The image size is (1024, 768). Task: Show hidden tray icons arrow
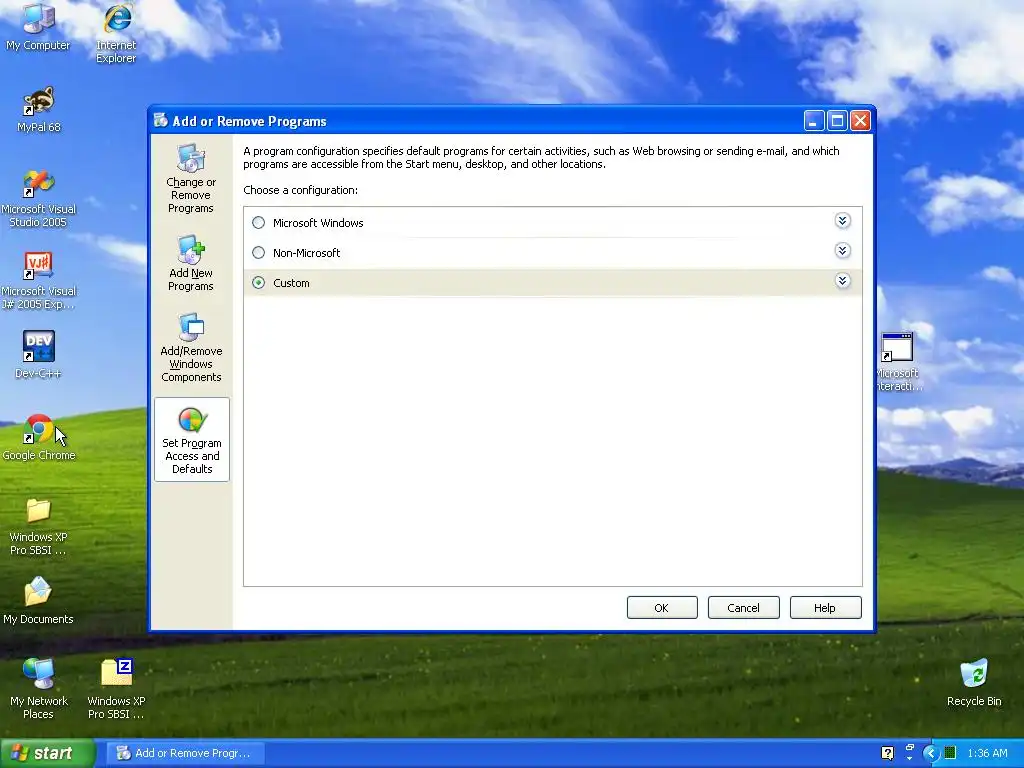tap(931, 753)
